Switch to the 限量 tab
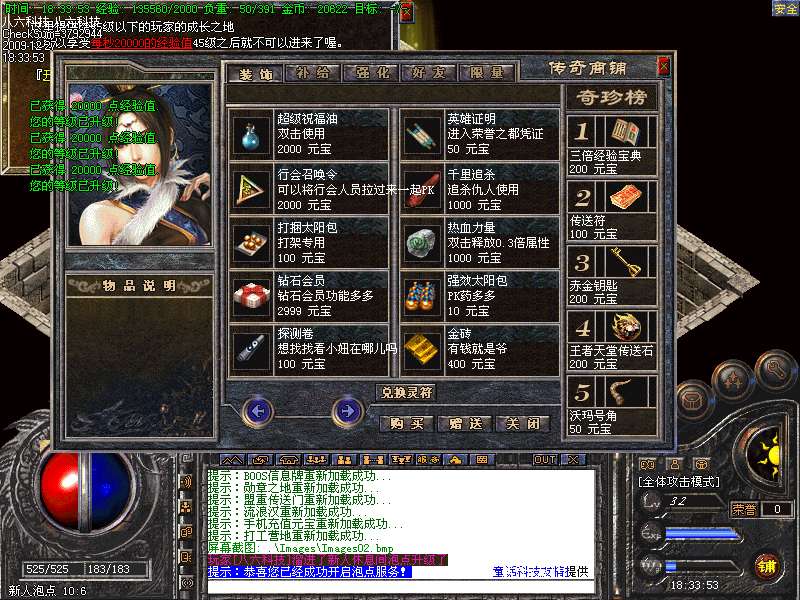The height and width of the screenshot is (600, 800). [x=487, y=73]
